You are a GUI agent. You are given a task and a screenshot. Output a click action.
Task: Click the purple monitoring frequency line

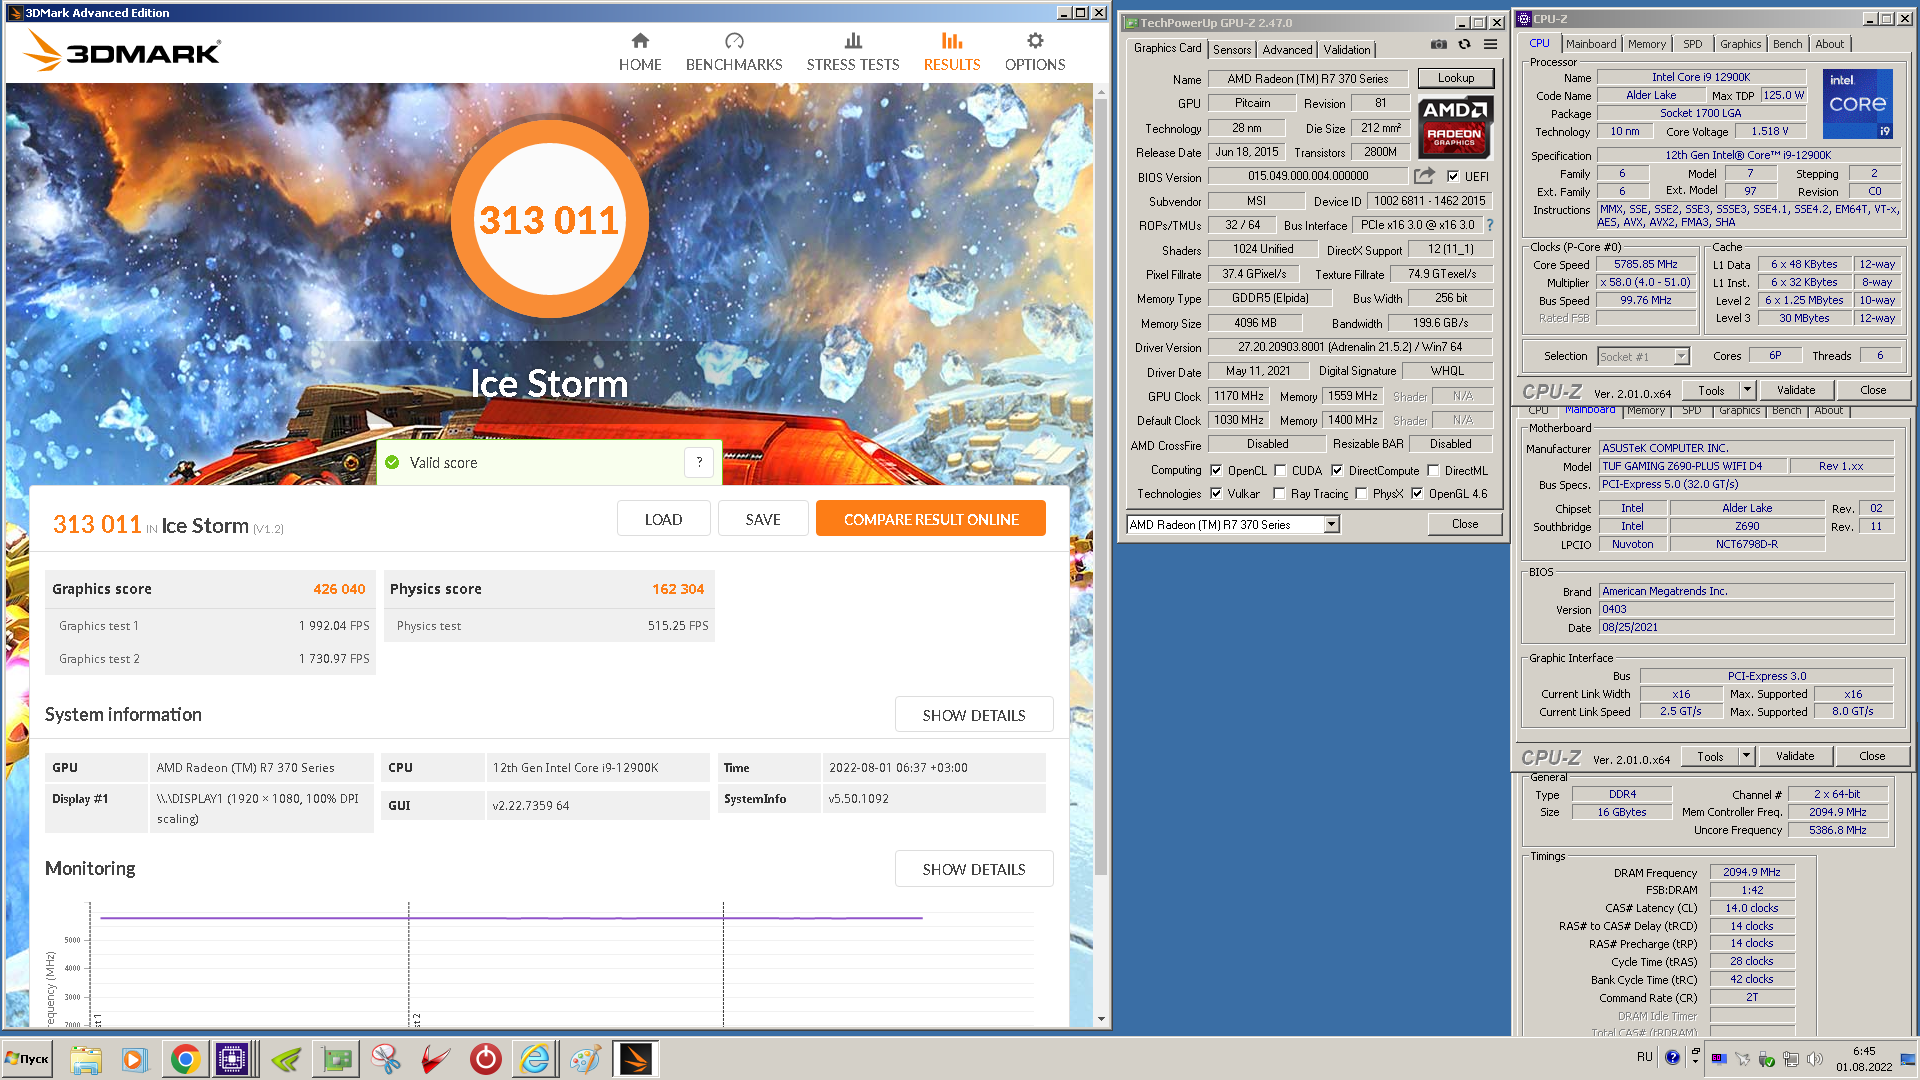pos(510,917)
